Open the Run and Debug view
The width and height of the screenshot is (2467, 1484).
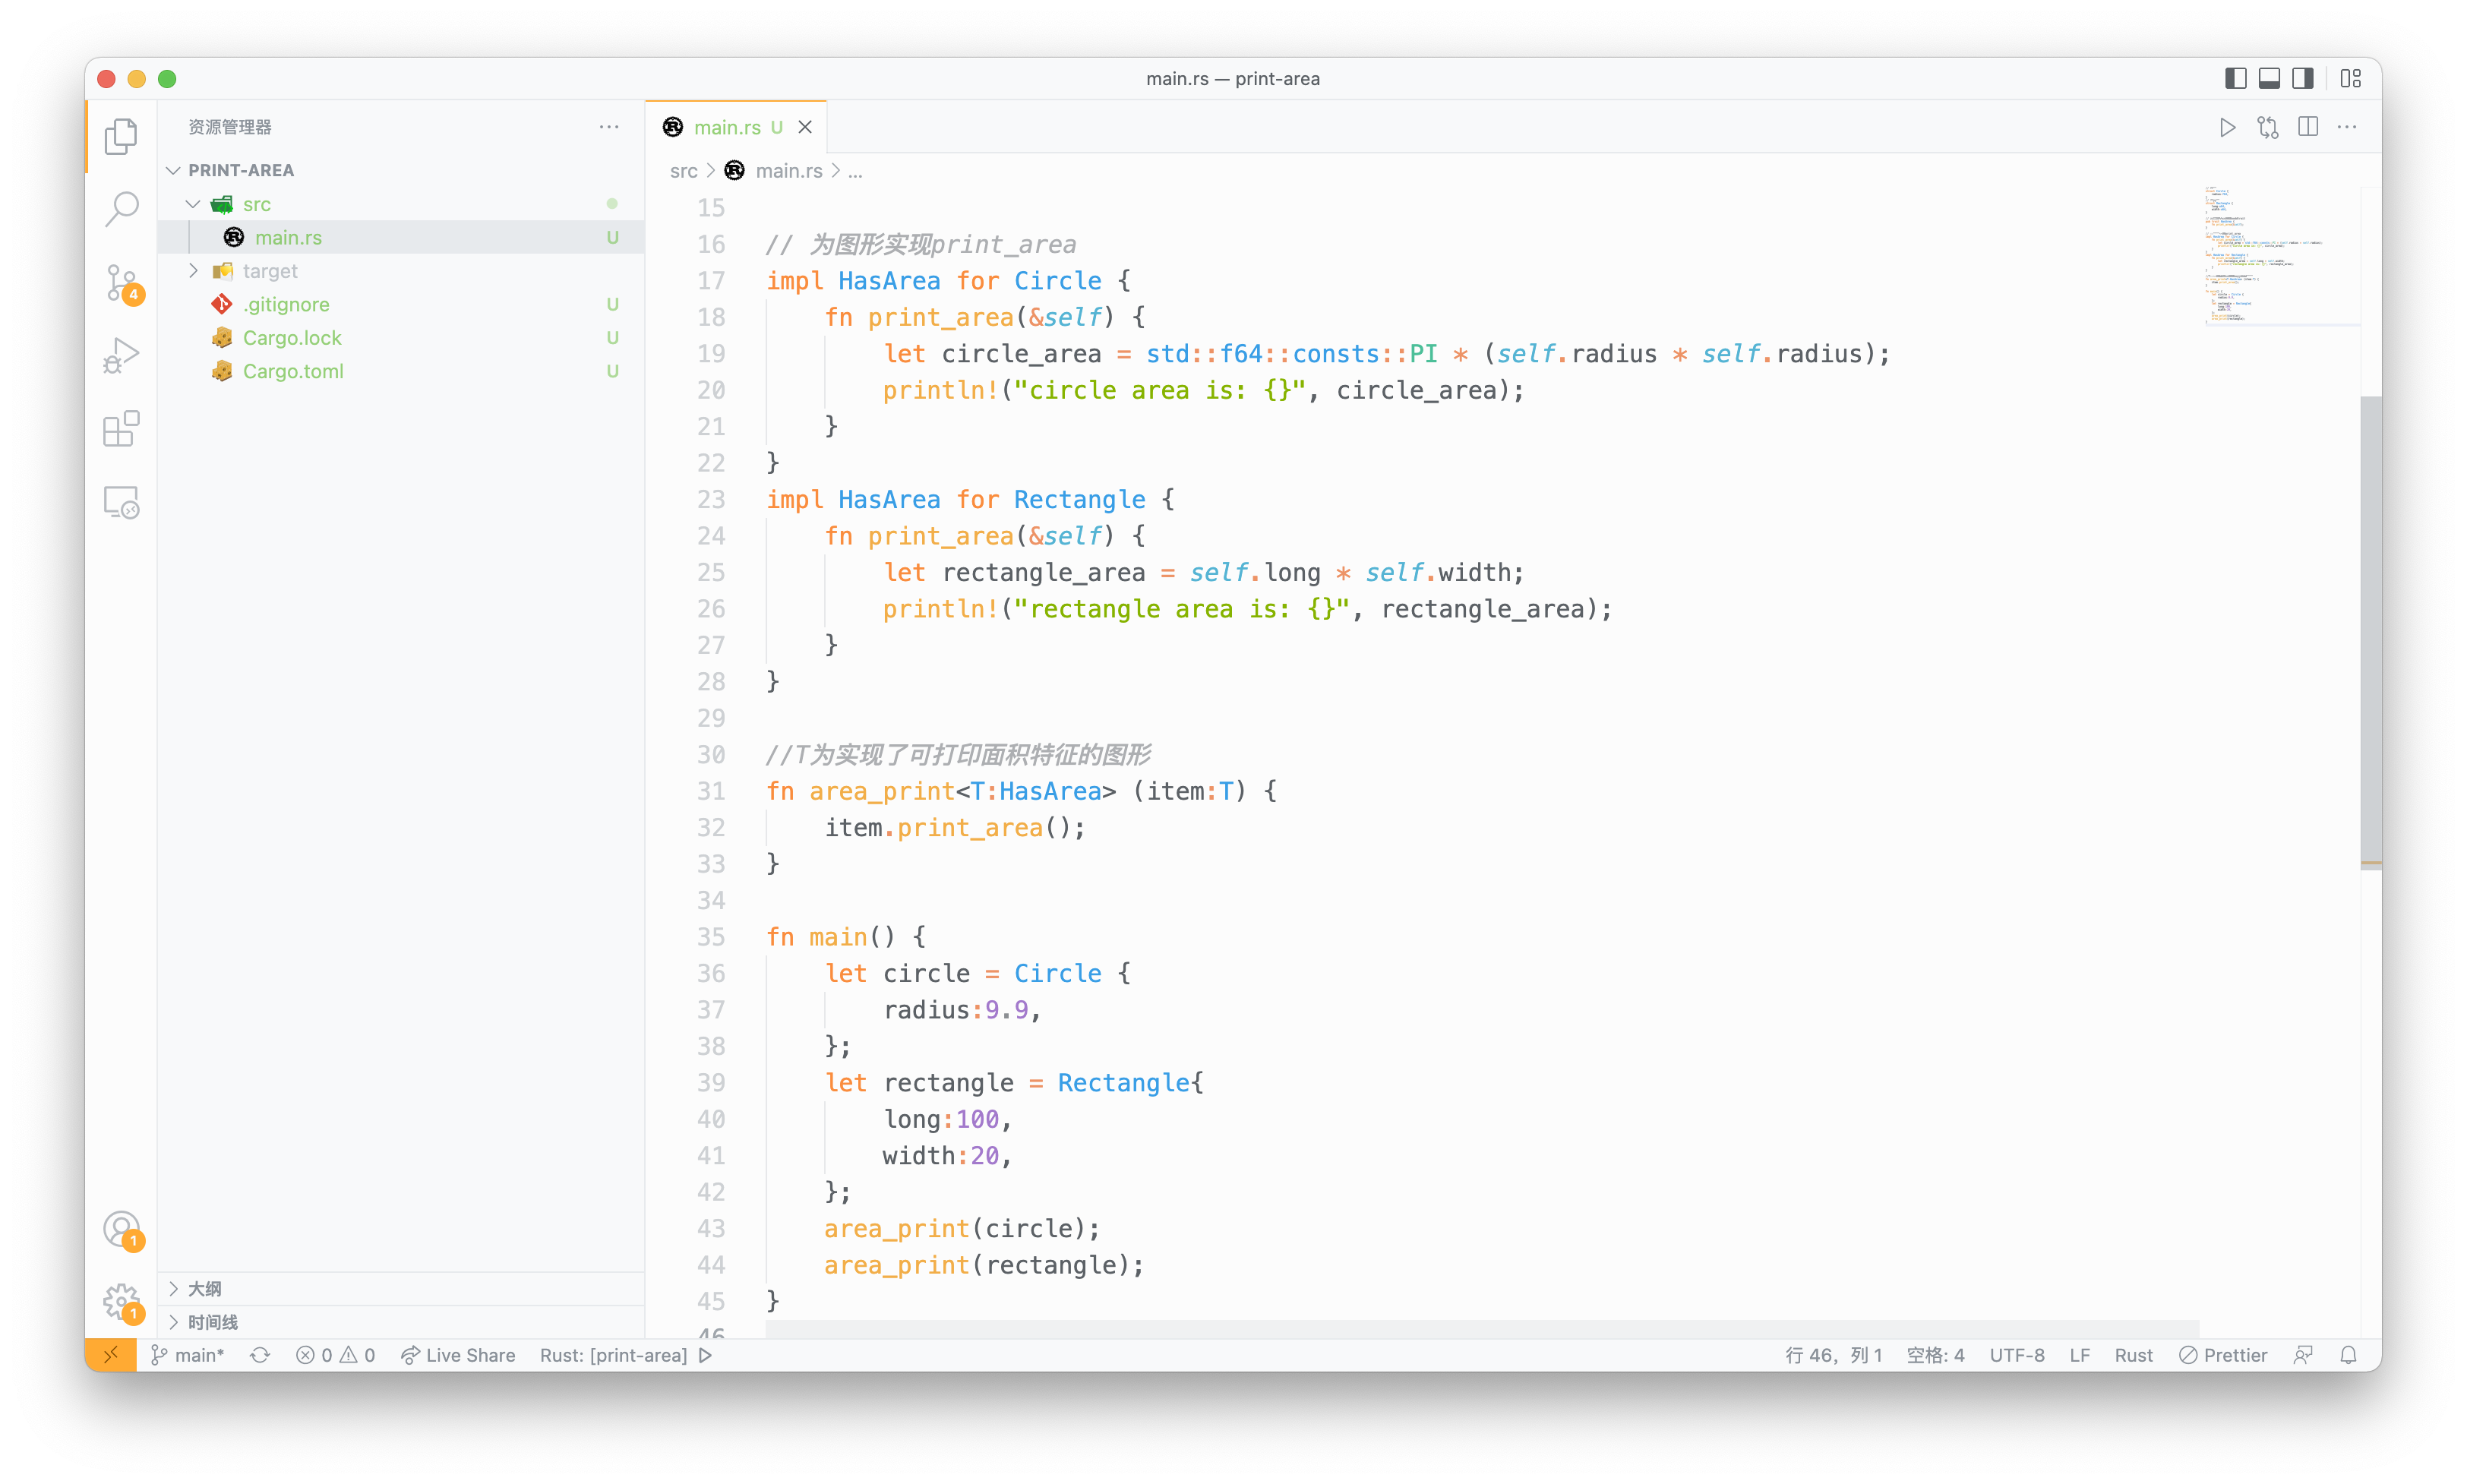pyautogui.click(x=121, y=356)
